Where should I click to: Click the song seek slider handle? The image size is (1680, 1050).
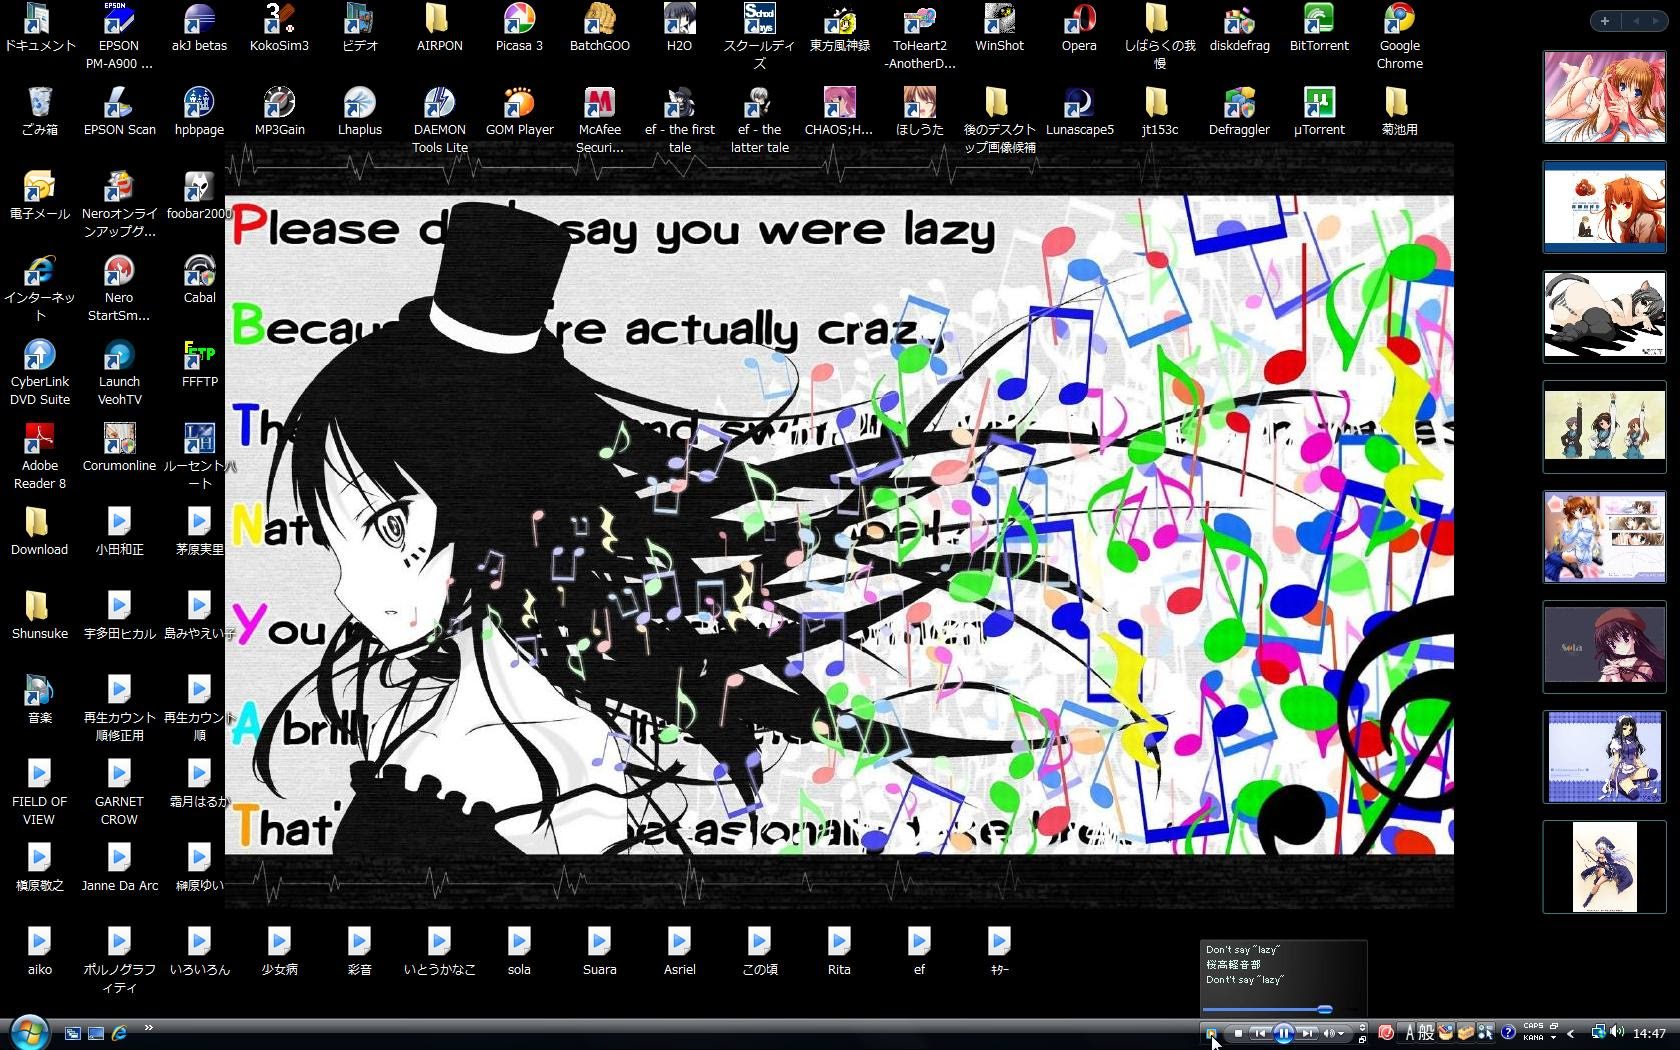coord(1325,1009)
